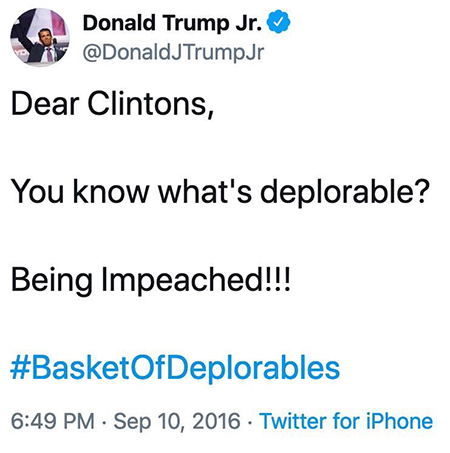This screenshot has width=450, height=453.
Task: Click the word Impeached in the tweet
Action: [x=182, y=280]
